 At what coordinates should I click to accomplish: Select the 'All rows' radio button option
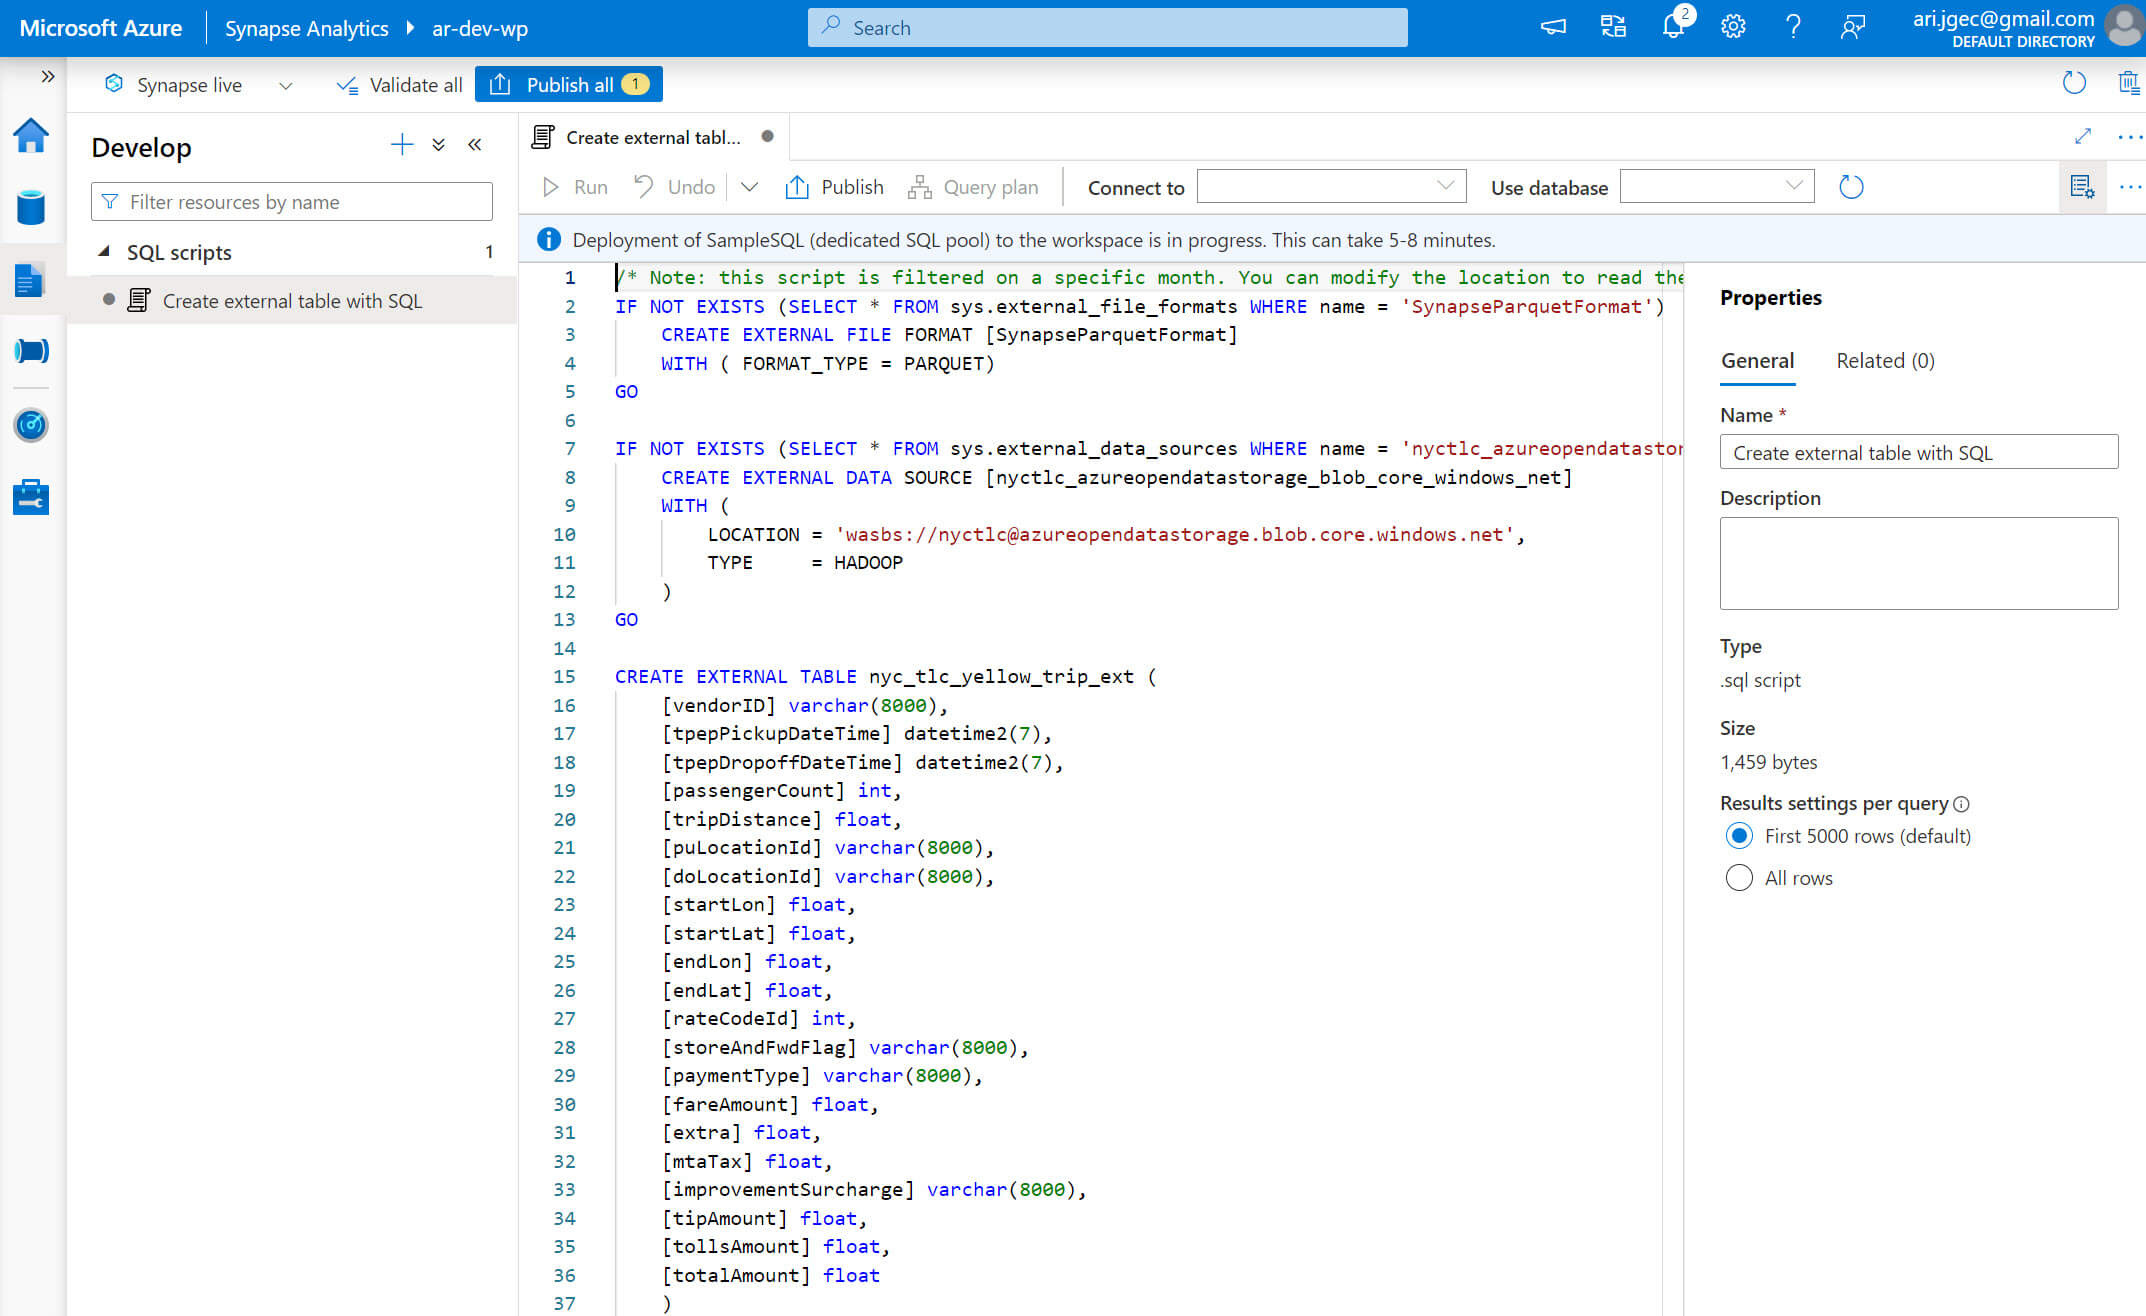1738,878
